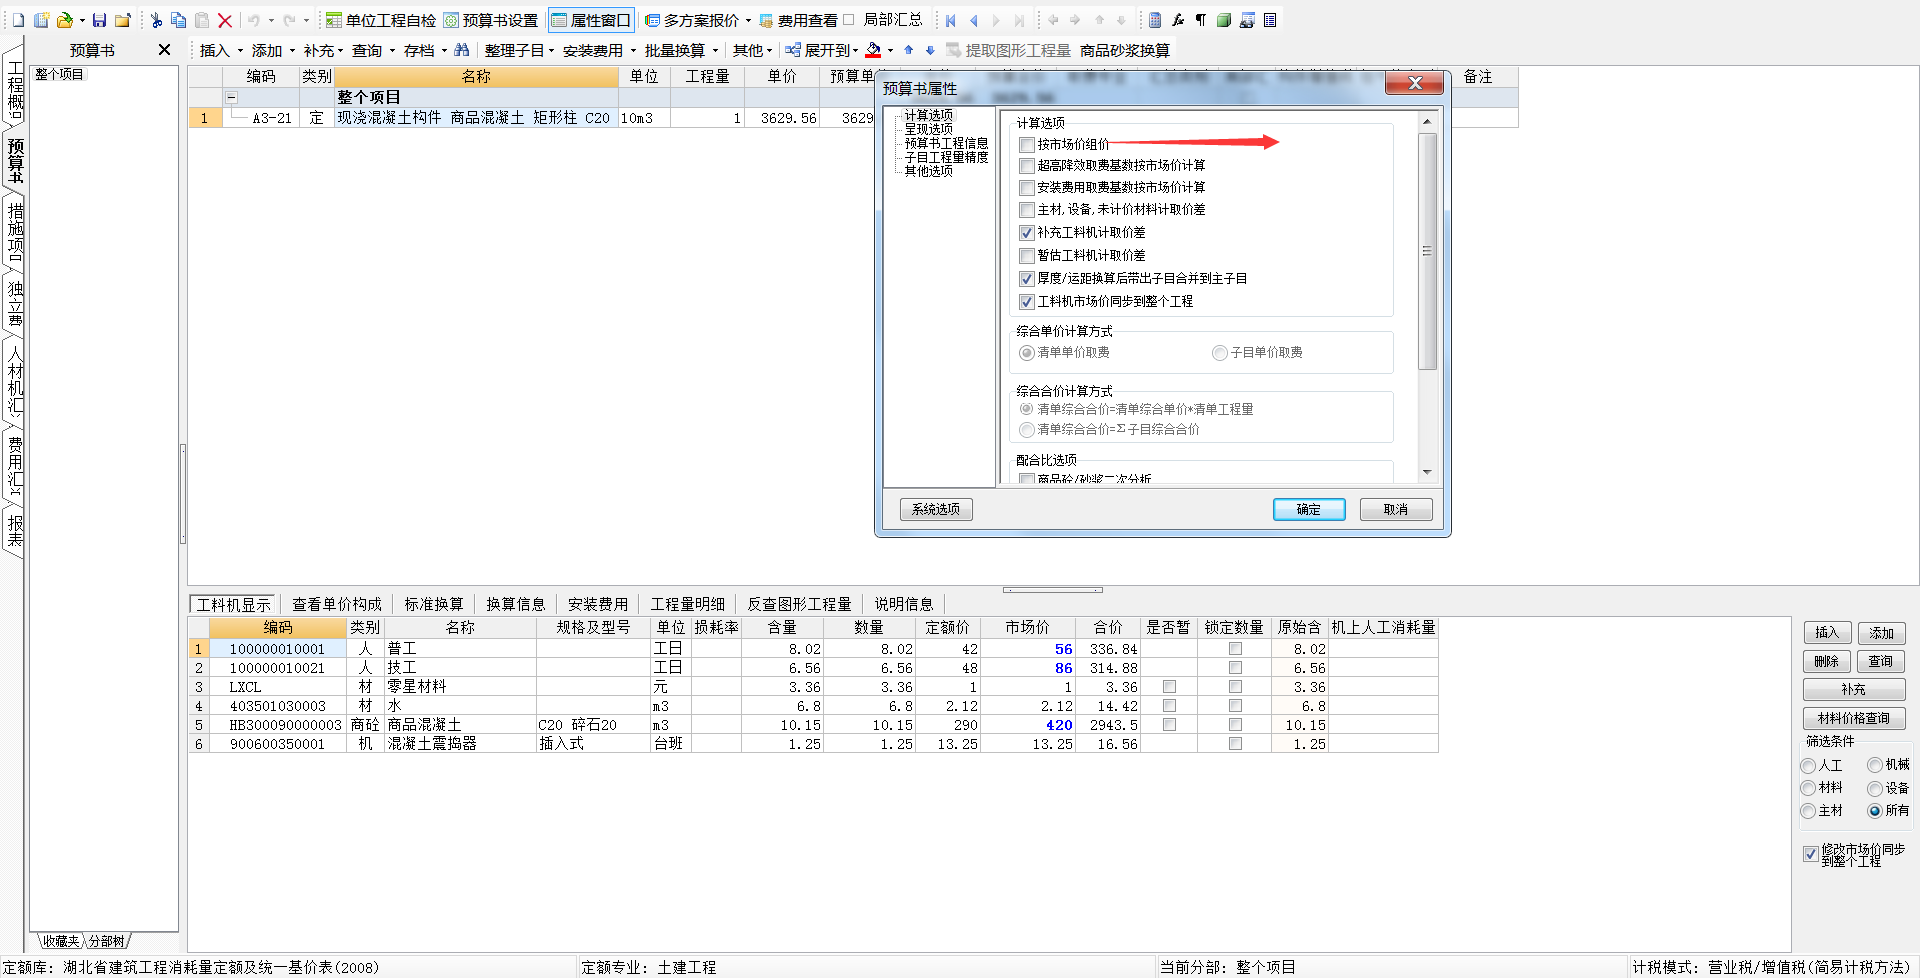
Task: Open the 安装费用 toolbar dropdown
Action: pos(599,50)
